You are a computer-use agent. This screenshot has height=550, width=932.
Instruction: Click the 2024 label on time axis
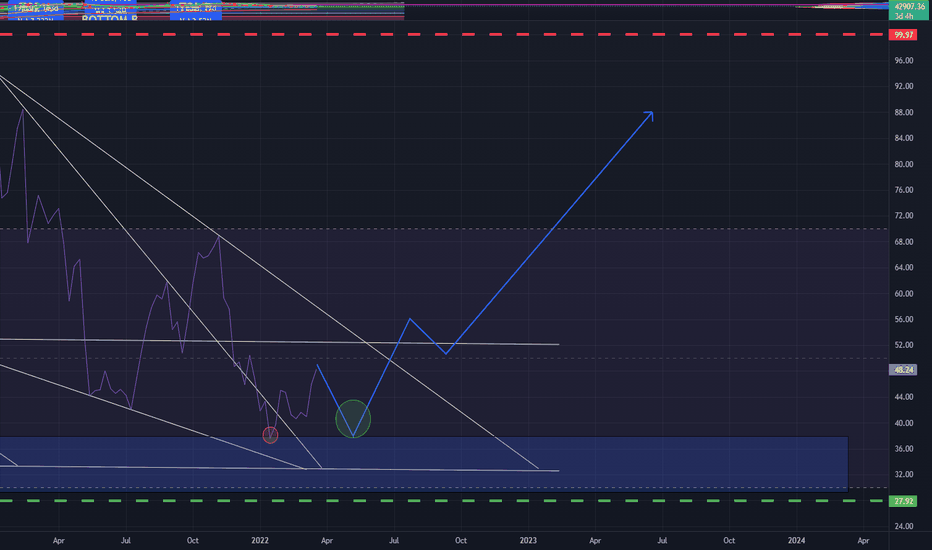pyautogui.click(x=796, y=540)
